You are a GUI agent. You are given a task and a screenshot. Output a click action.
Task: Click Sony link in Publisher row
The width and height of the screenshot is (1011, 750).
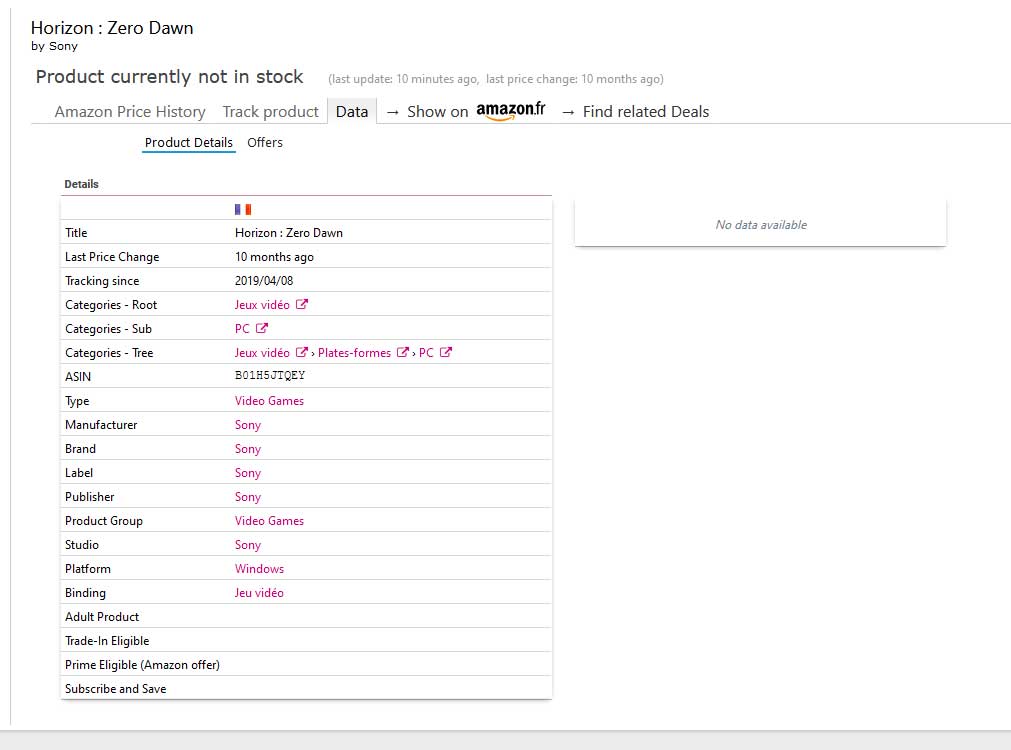[x=248, y=497]
